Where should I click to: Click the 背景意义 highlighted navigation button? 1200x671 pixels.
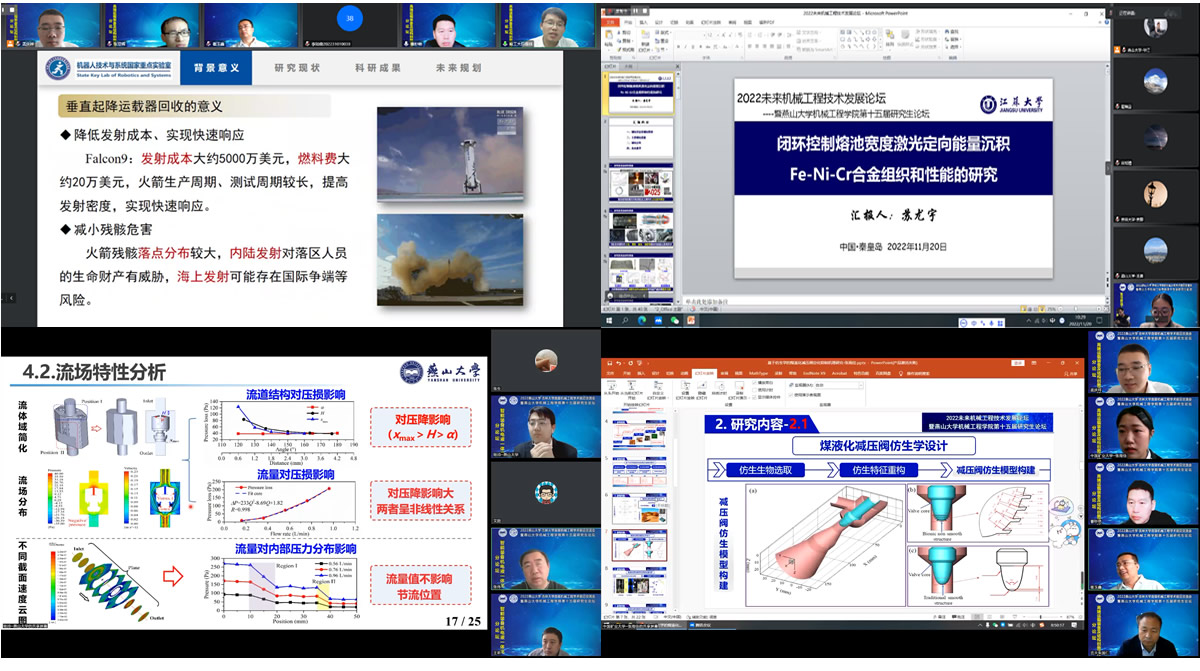click(x=217, y=68)
